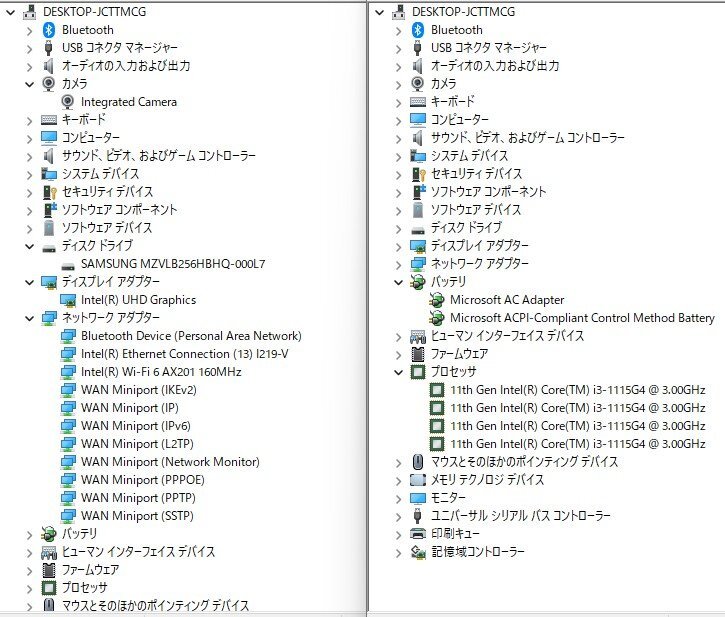
Task: Collapse the ディスク ドライブ category in left pane
Action: pyautogui.click(x=30, y=246)
